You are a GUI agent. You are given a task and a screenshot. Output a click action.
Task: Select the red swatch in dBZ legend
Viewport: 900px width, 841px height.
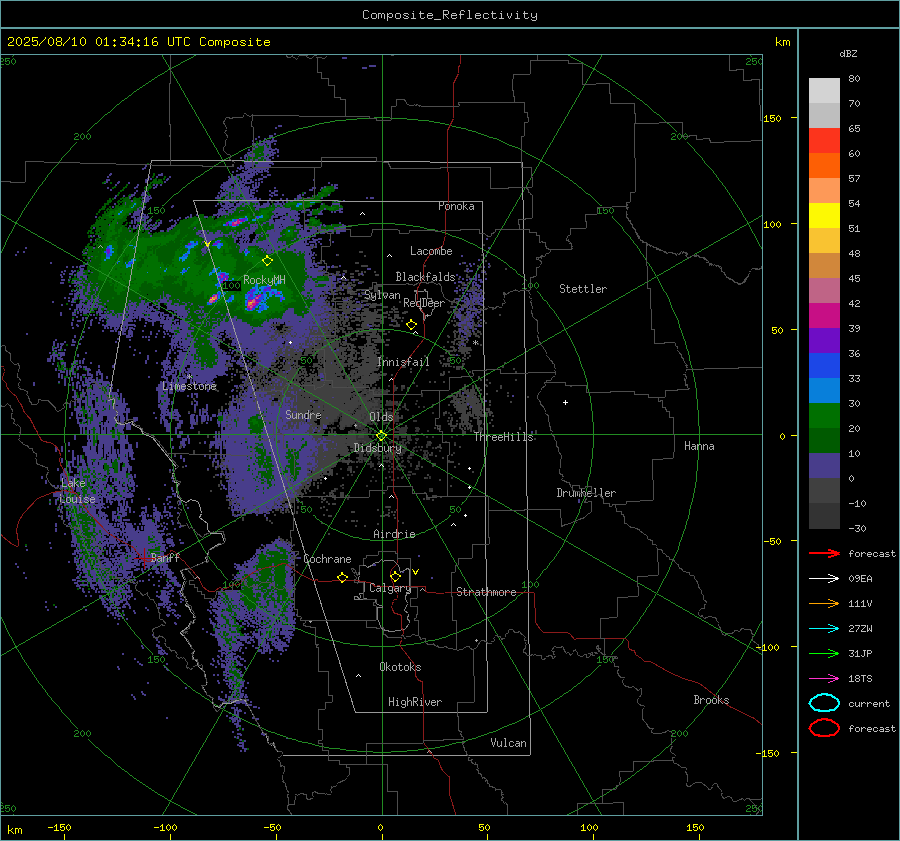824,141
